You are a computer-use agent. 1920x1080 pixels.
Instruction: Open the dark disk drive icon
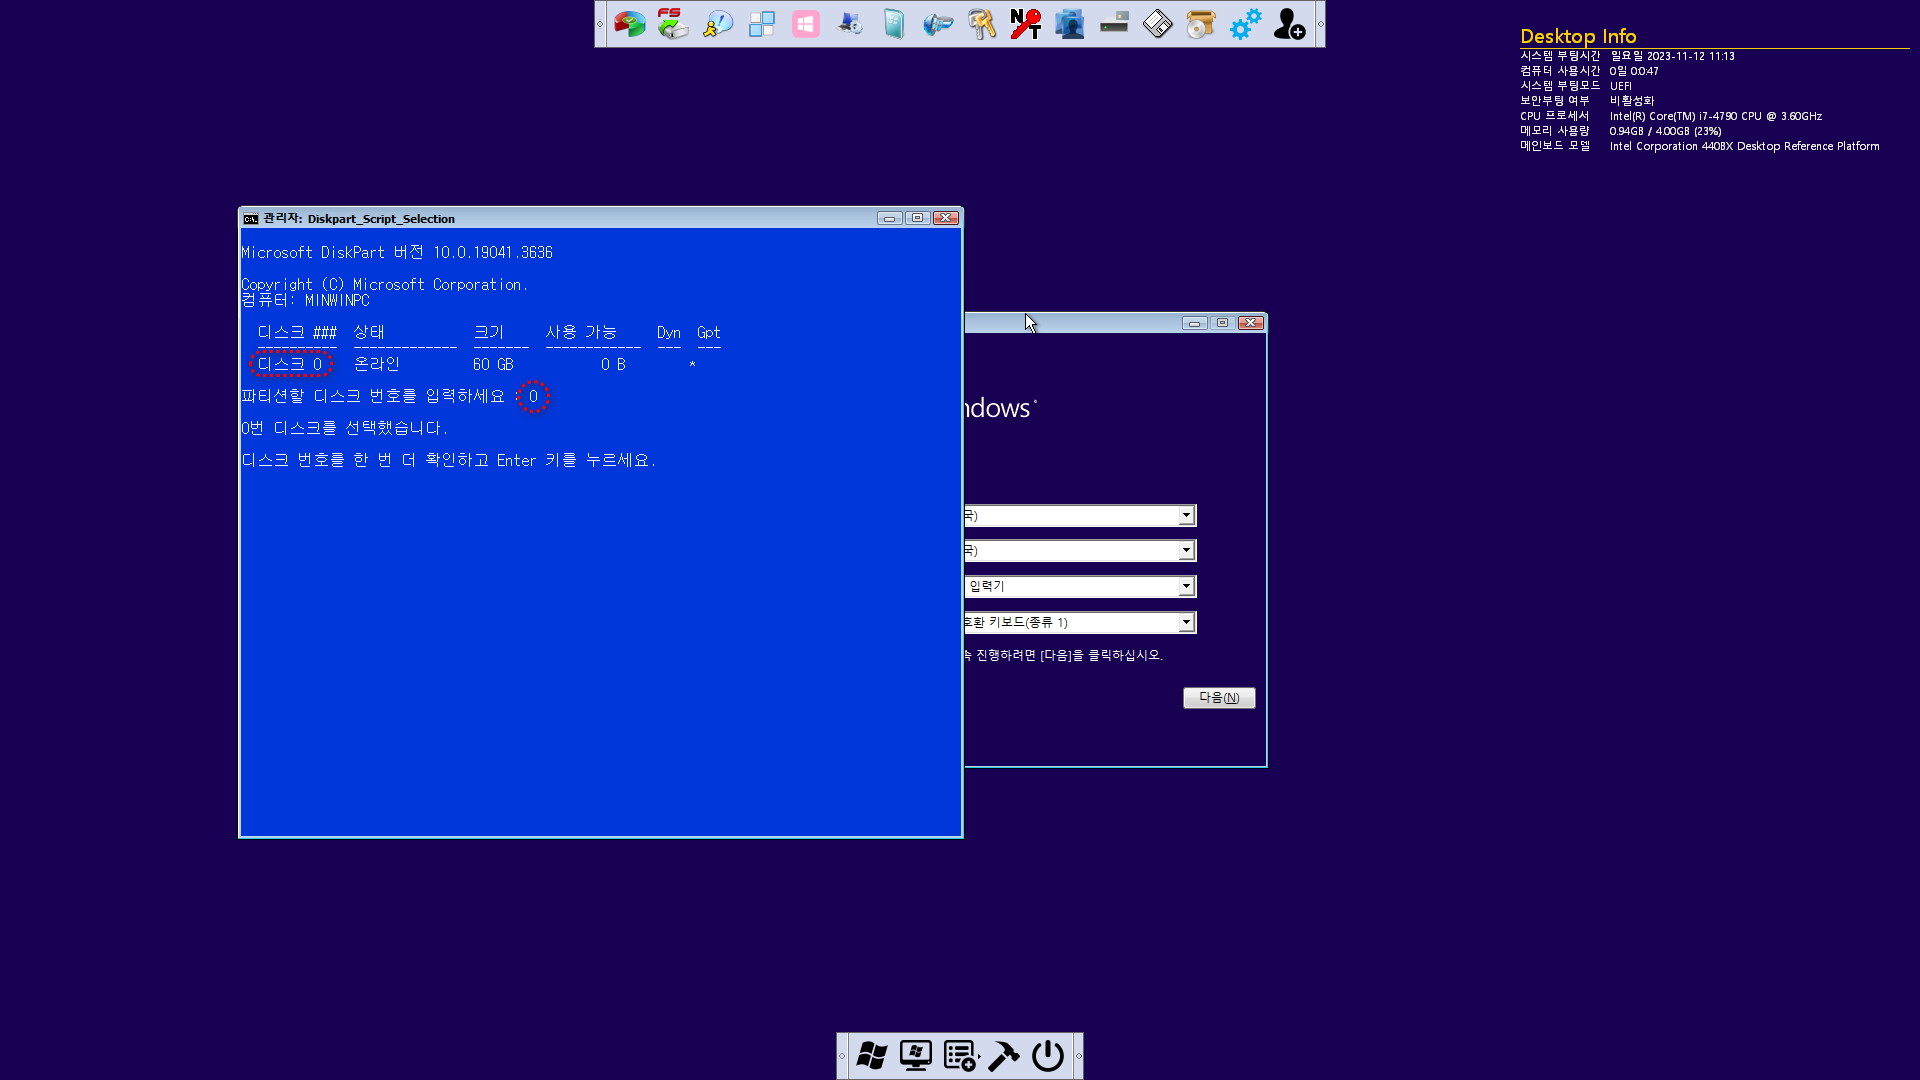(1114, 24)
